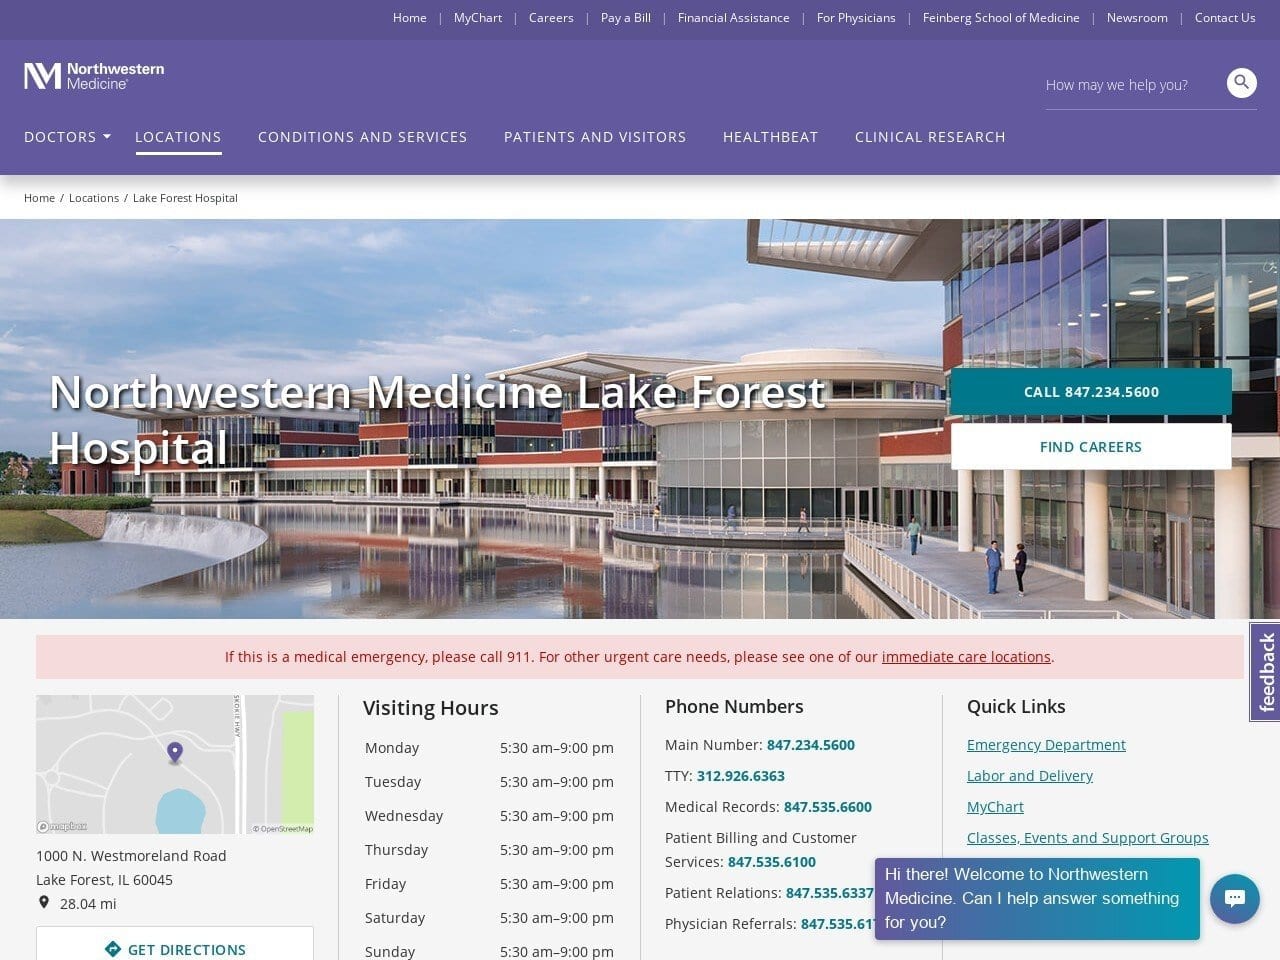Screen dimensions: 1280x960
Task: Open the feedback side tab
Action: tap(1266, 671)
